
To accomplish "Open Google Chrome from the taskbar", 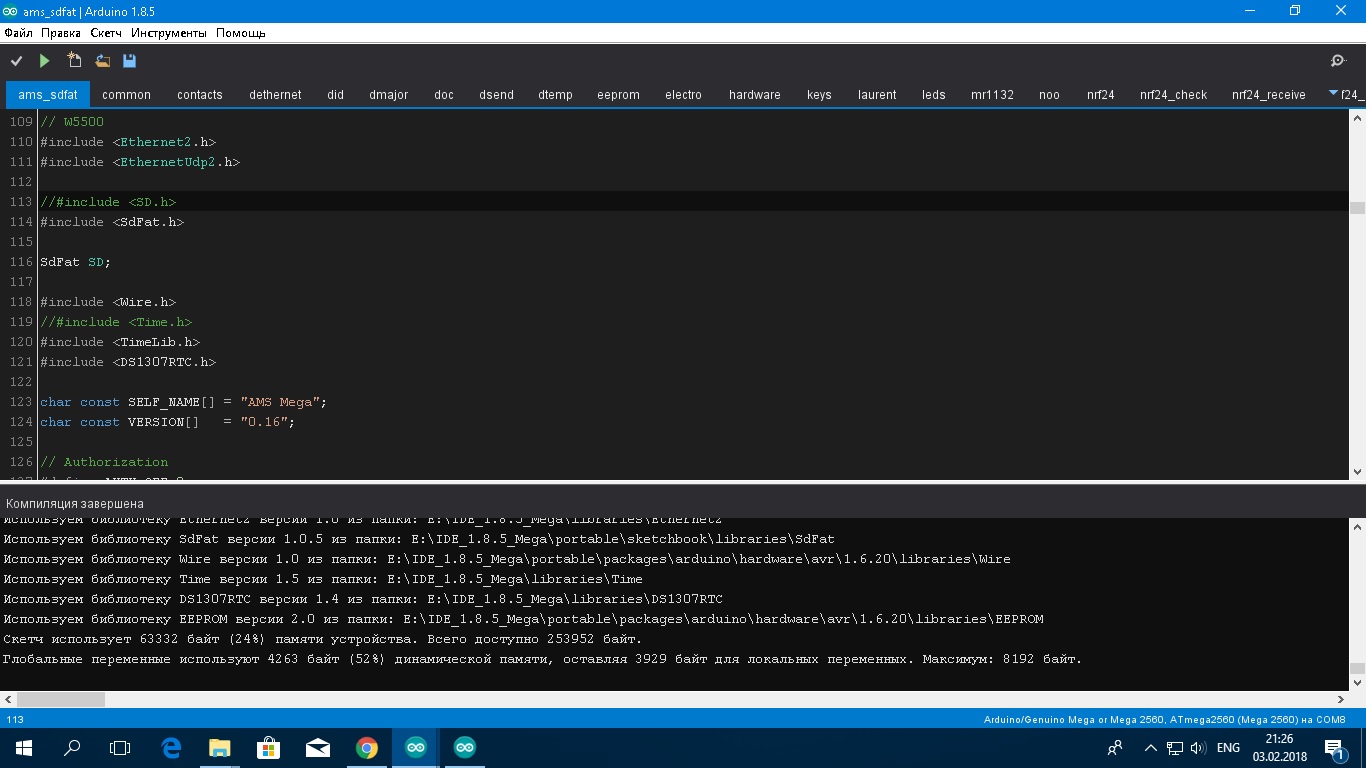I will coord(367,748).
